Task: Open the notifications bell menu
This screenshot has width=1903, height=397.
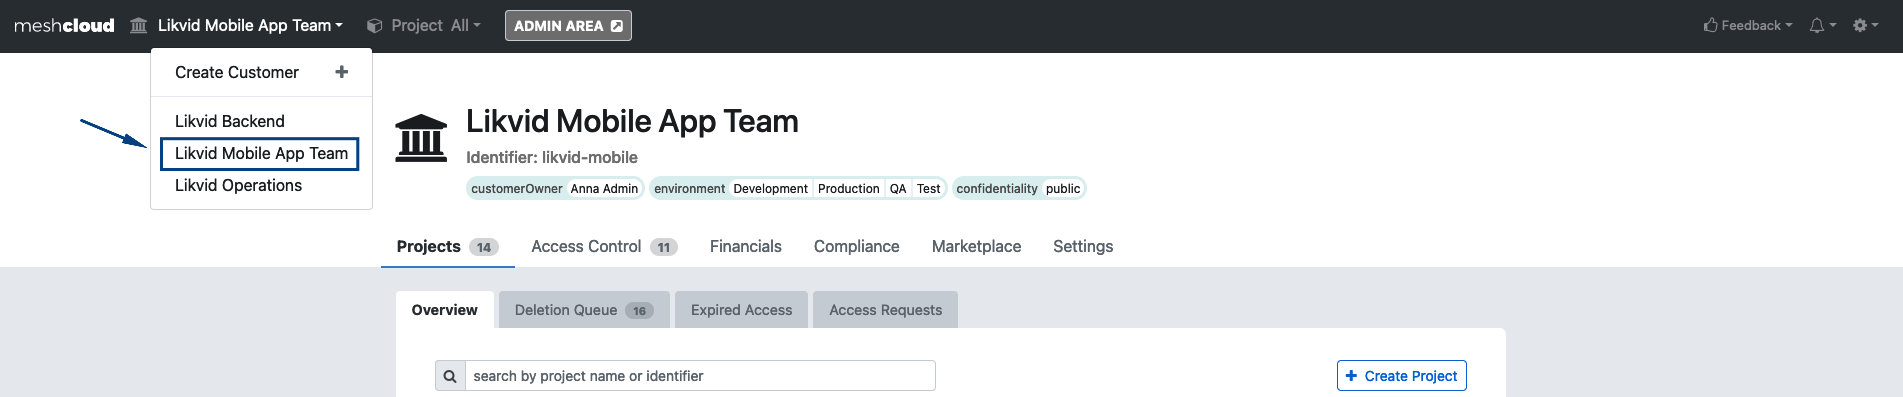Action: [1822, 26]
